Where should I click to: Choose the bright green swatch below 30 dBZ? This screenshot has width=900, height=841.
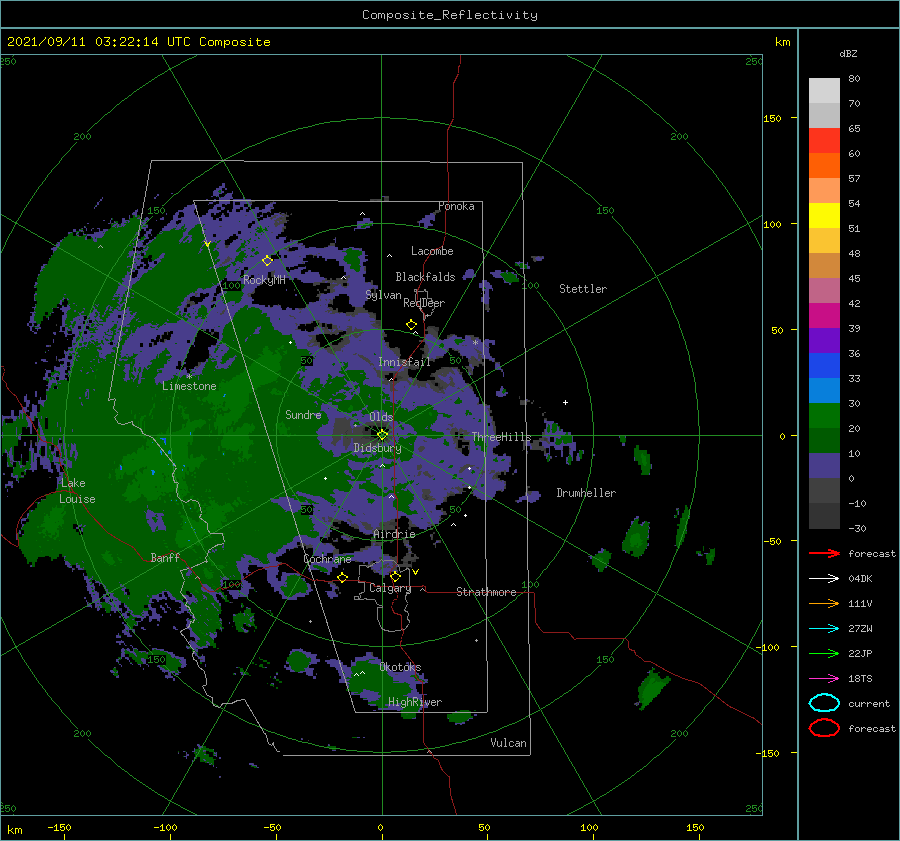point(824,416)
